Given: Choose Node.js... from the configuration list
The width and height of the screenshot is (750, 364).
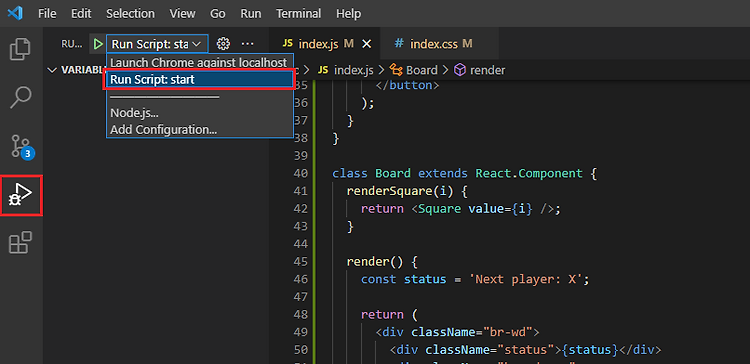Looking at the screenshot, I should coord(134,113).
